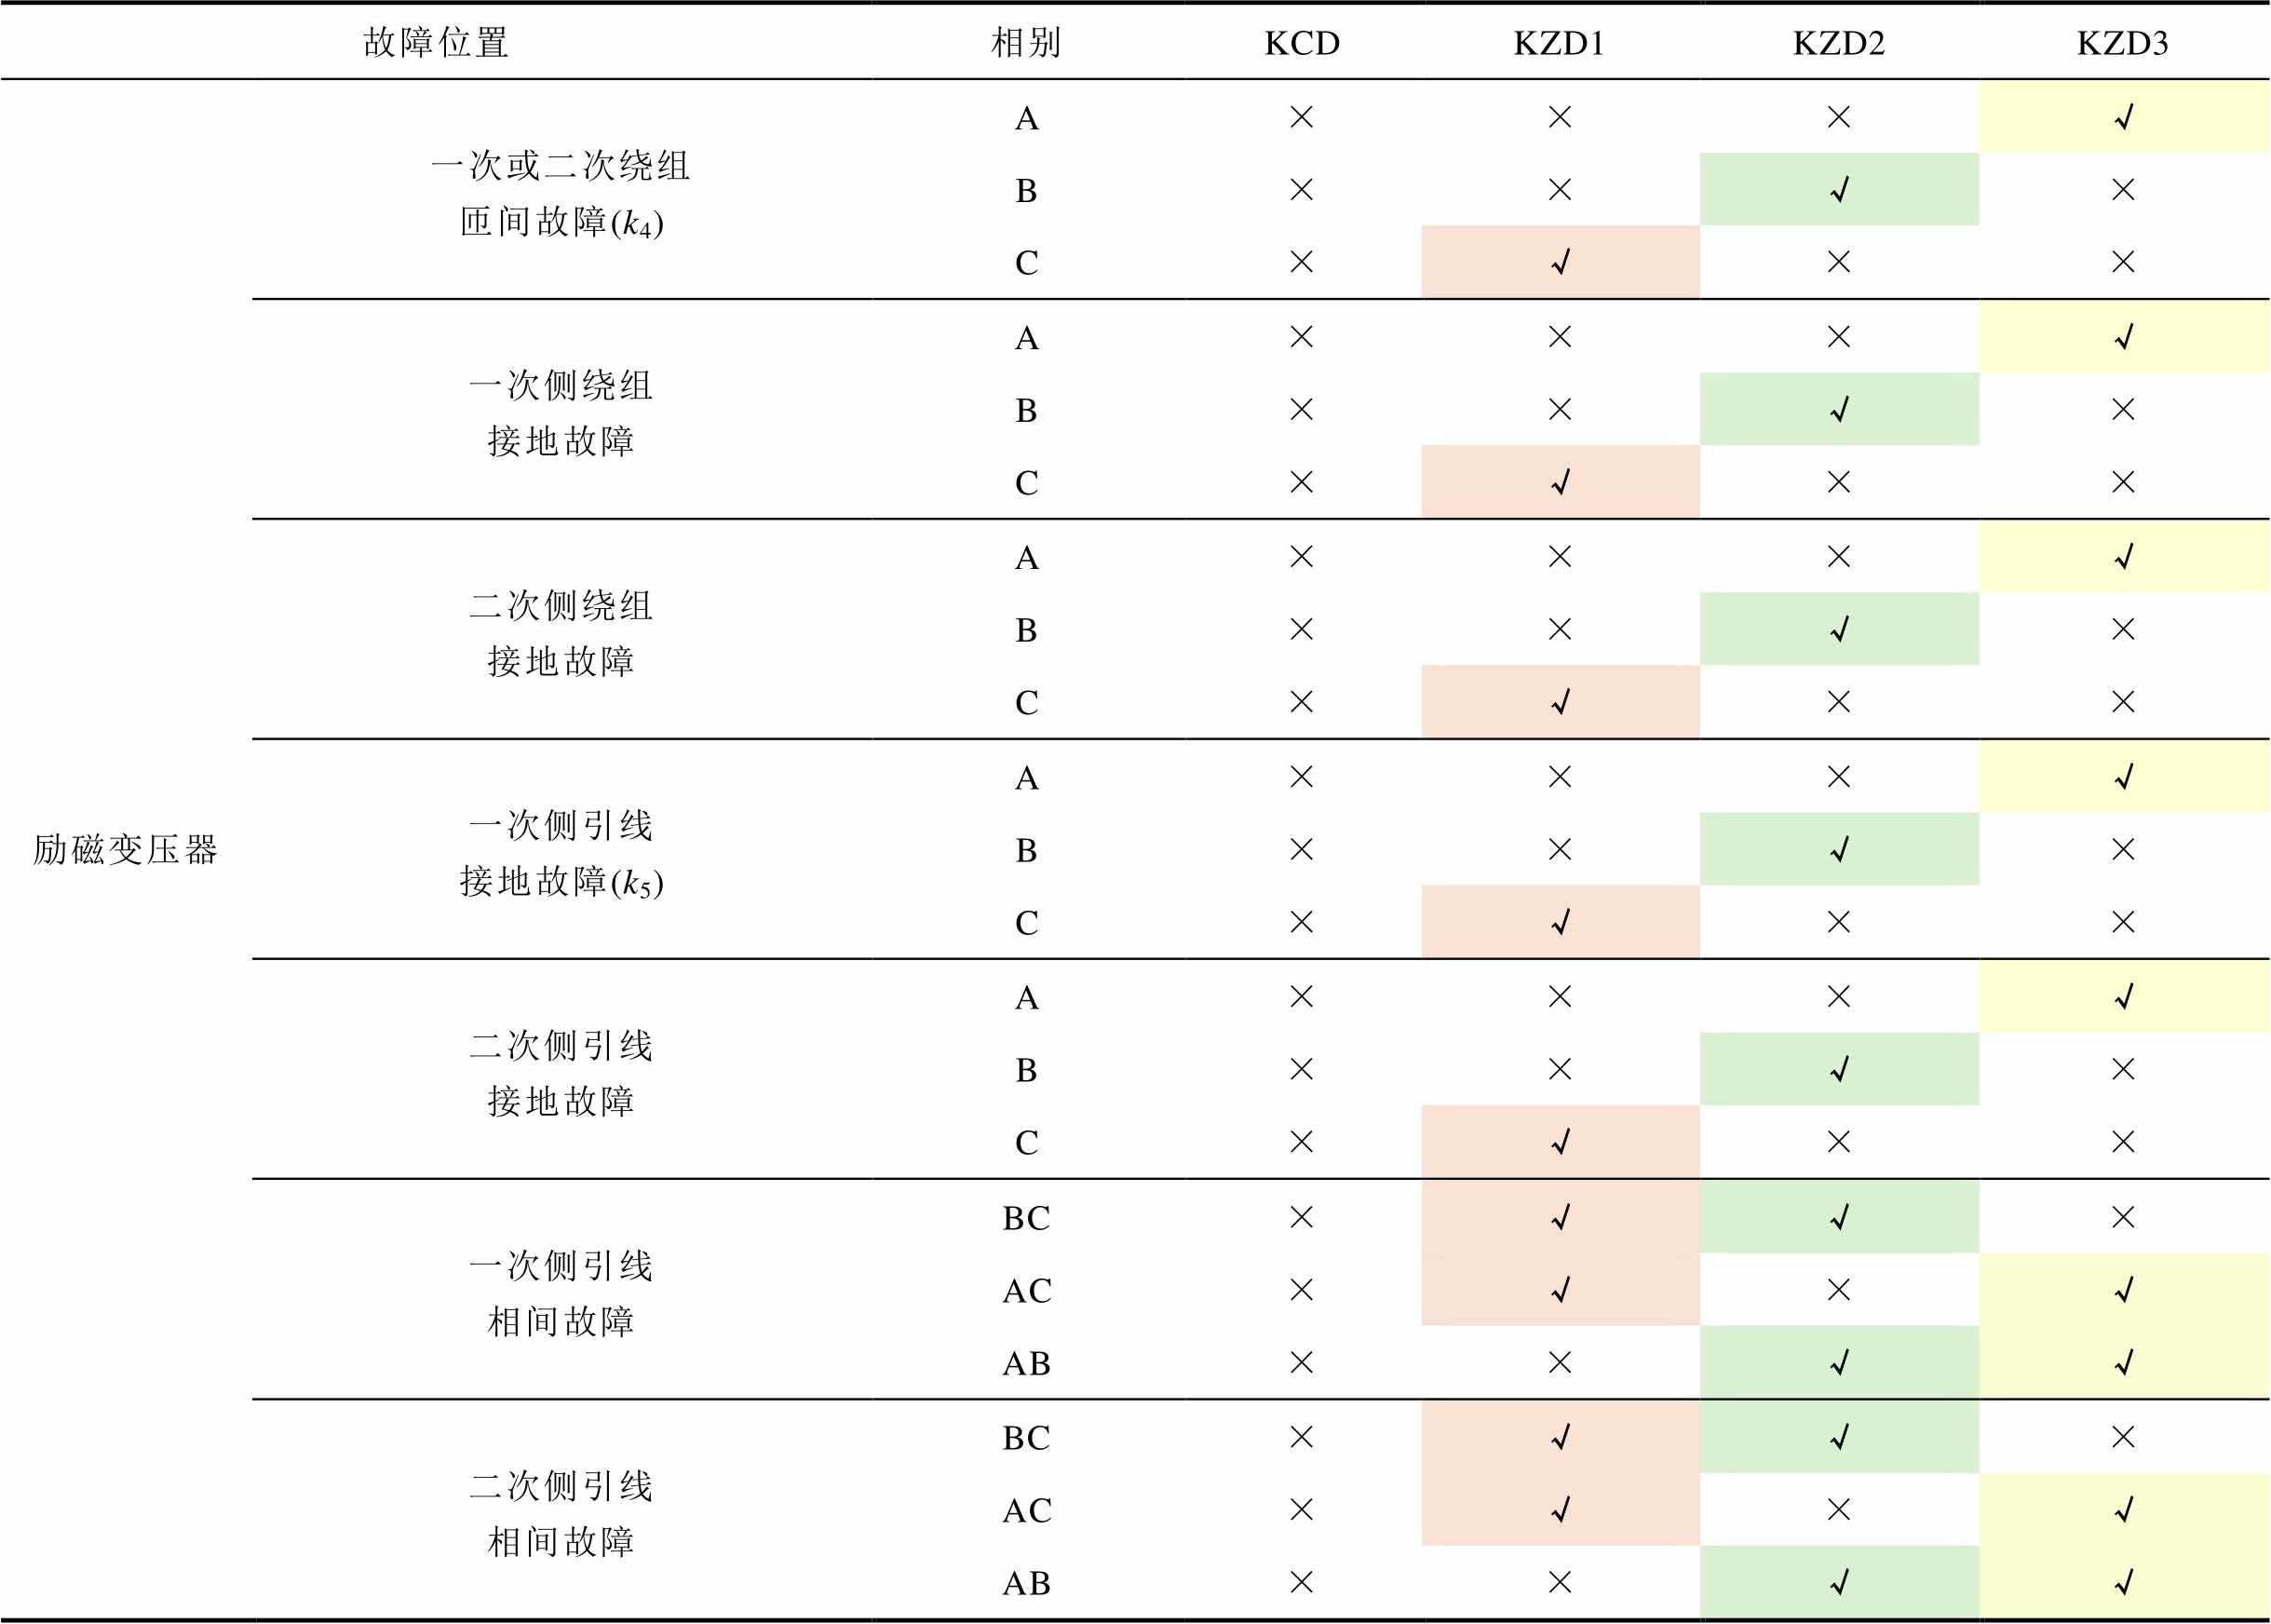Select the 二次侧绕组接地故障 label
The image size is (2271, 1624).
(561, 633)
